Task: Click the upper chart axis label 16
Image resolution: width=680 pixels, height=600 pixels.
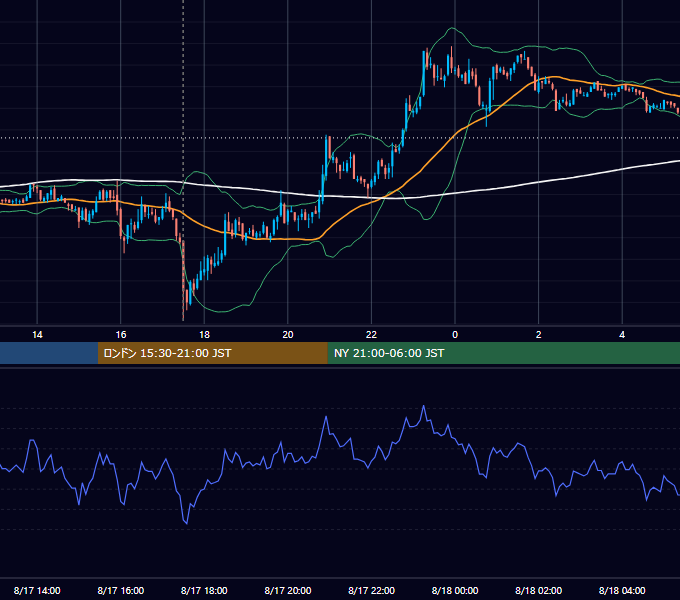Action: (x=121, y=335)
